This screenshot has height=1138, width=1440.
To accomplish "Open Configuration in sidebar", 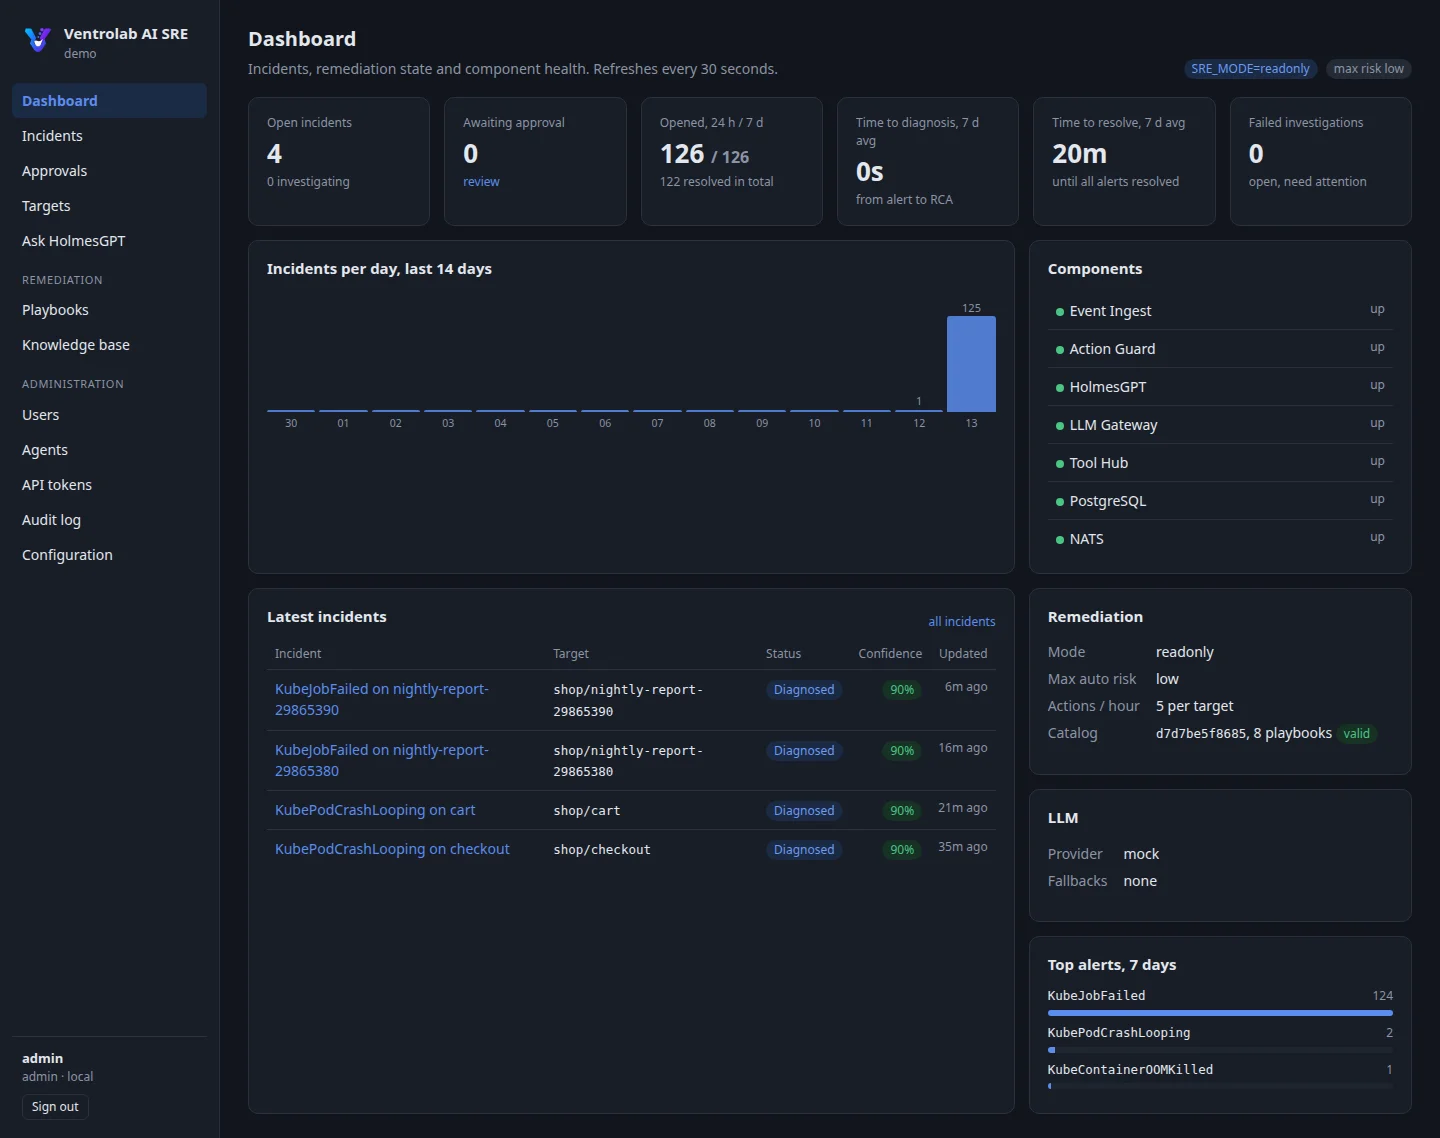I will 109,555.
